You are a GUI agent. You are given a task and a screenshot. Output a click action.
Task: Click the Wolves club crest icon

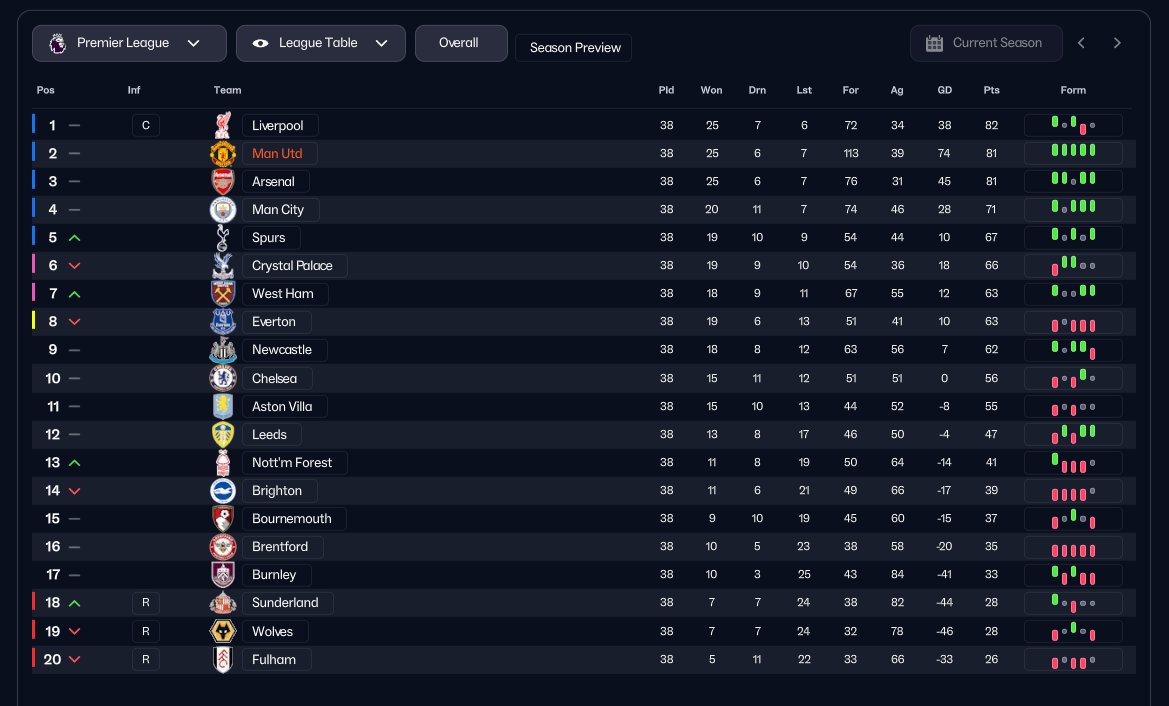pyautogui.click(x=222, y=631)
